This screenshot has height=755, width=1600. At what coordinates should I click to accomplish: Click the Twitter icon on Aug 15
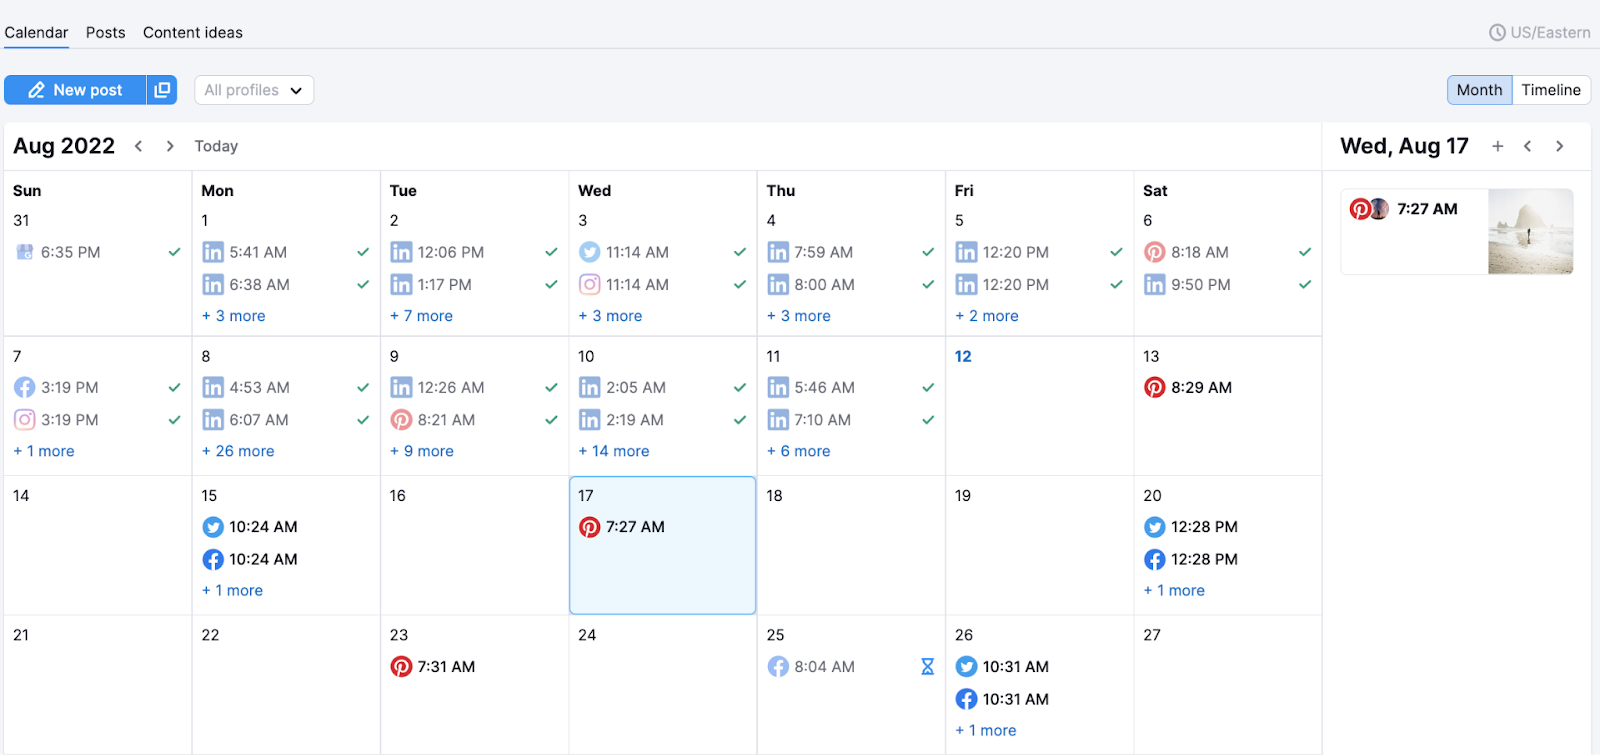click(x=213, y=527)
